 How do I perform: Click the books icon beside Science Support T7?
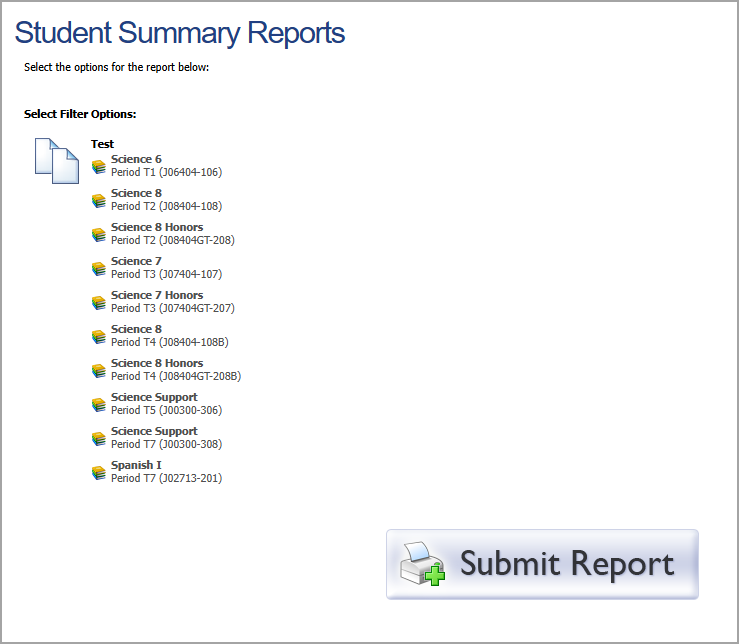[99, 438]
